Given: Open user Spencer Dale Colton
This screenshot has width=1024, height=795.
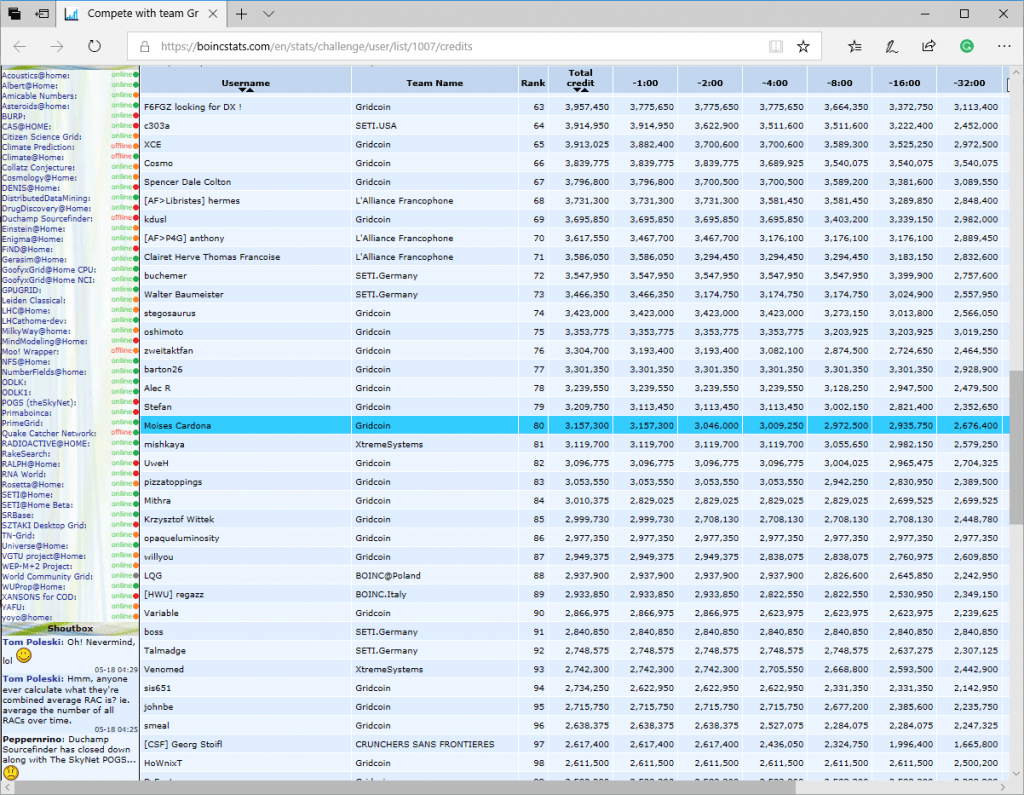Looking at the screenshot, I should point(187,182).
